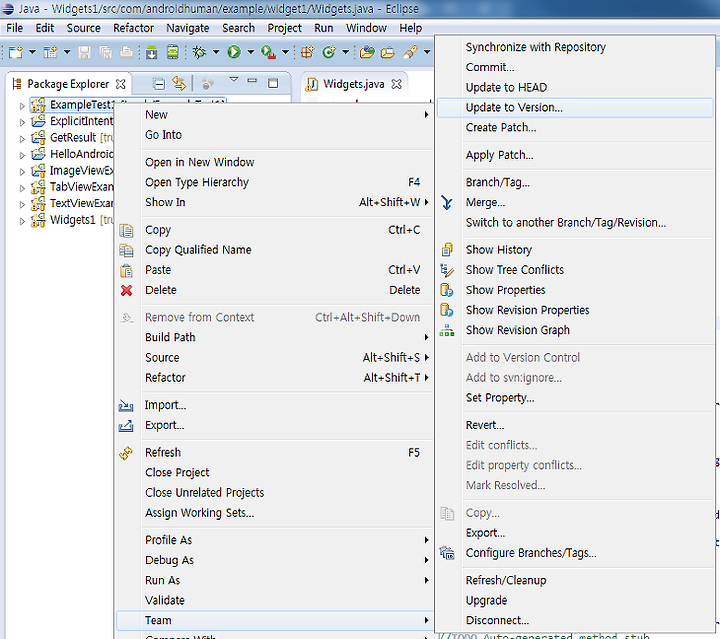Open the Build Path submenu
The image size is (720, 639).
pyautogui.click(x=274, y=337)
